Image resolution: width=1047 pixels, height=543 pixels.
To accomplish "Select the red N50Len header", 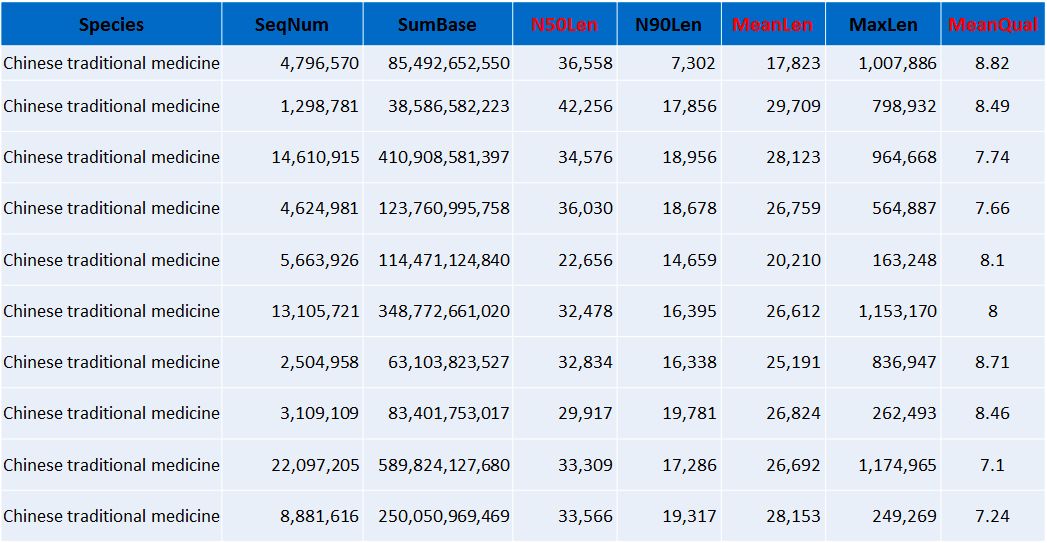I will pyautogui.click(x=565, y=24).
